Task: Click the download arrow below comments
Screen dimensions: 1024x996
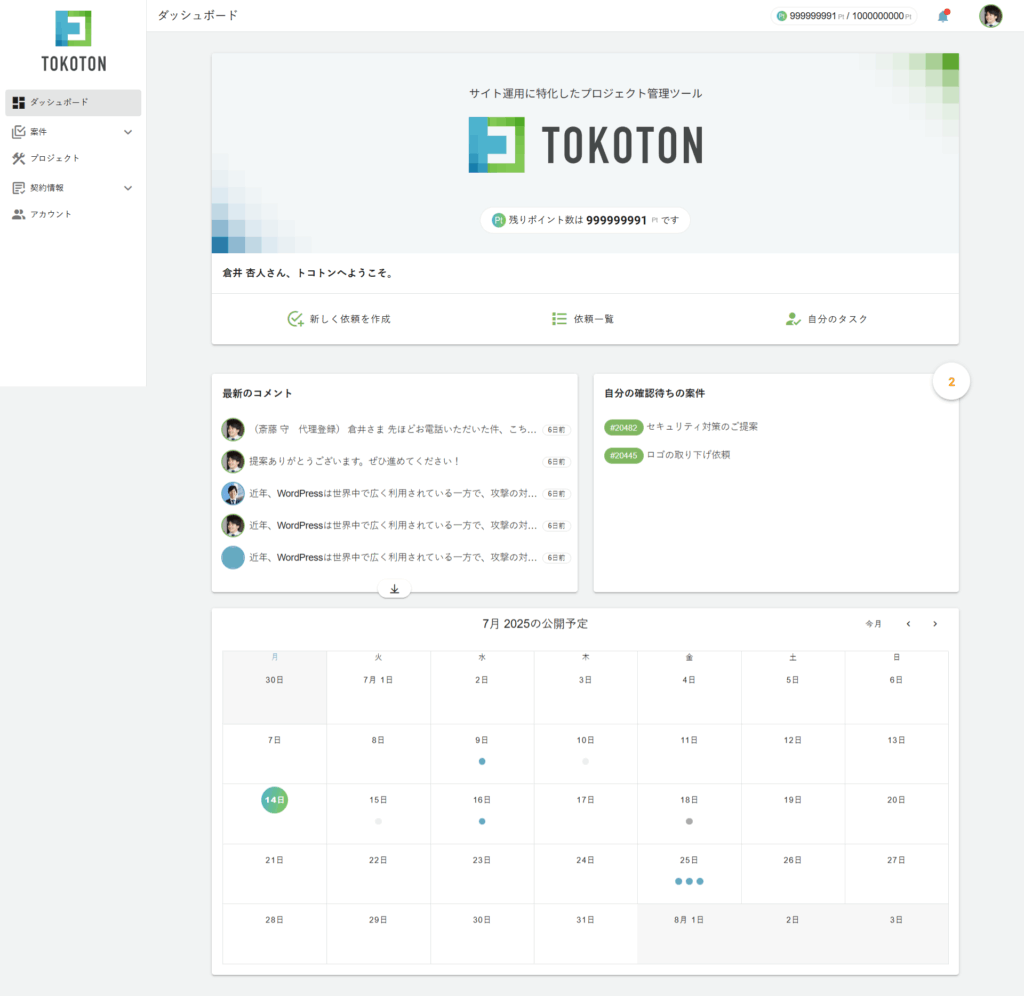Action: [394, 590]
